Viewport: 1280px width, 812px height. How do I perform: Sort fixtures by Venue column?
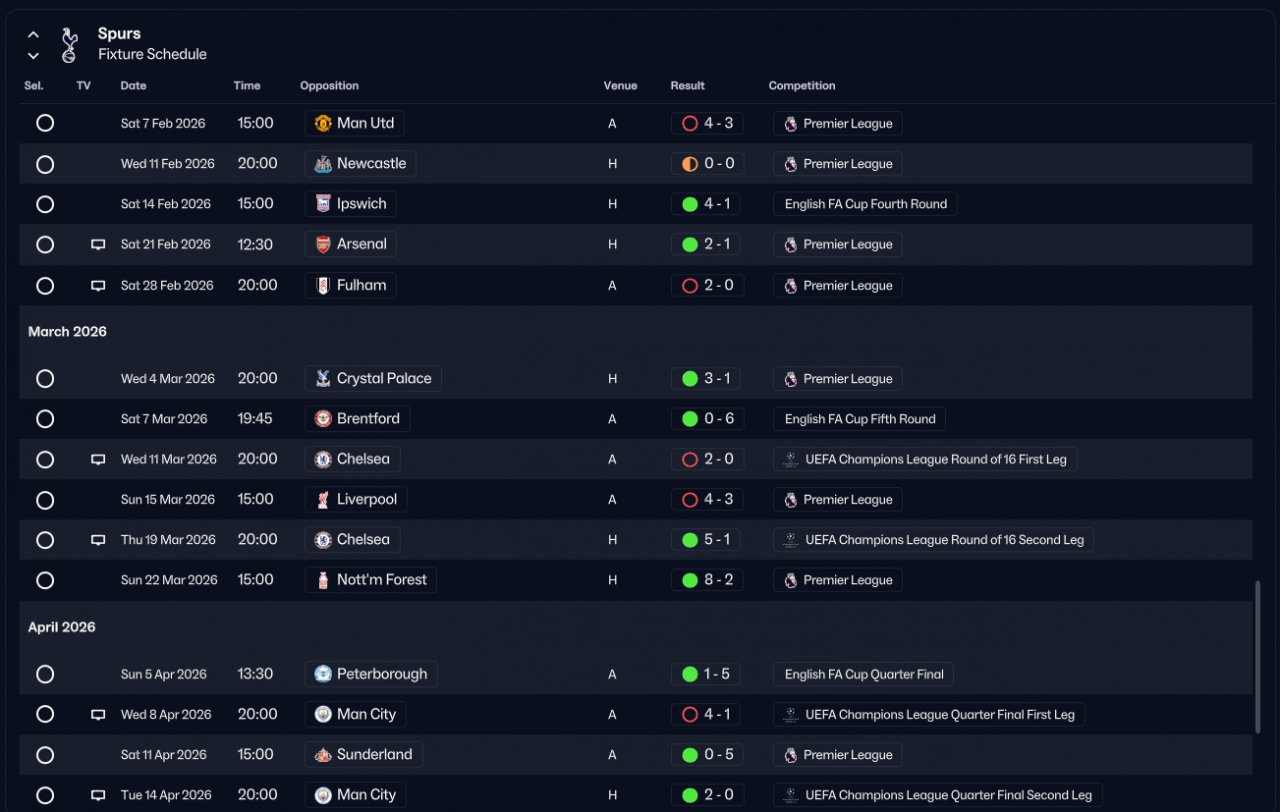point(620,86)
